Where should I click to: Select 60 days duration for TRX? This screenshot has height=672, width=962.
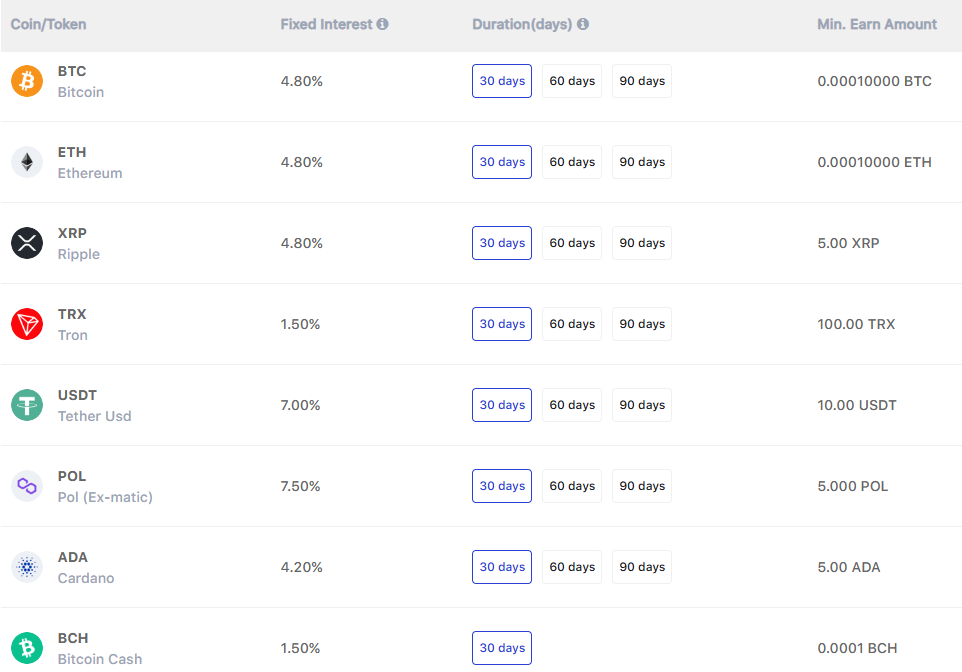[571, 324]
